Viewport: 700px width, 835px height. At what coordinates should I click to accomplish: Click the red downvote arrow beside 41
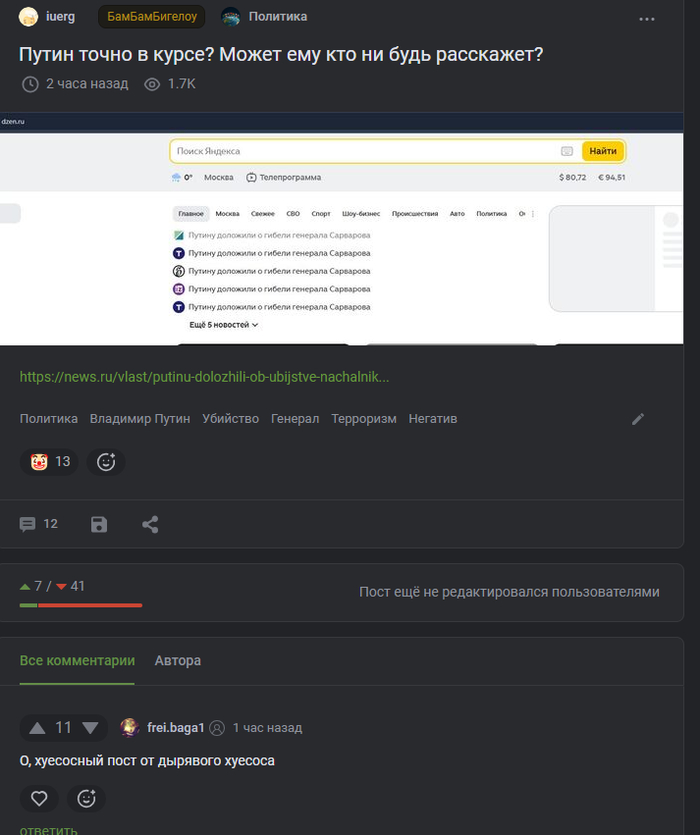click(x=61, y=587)
